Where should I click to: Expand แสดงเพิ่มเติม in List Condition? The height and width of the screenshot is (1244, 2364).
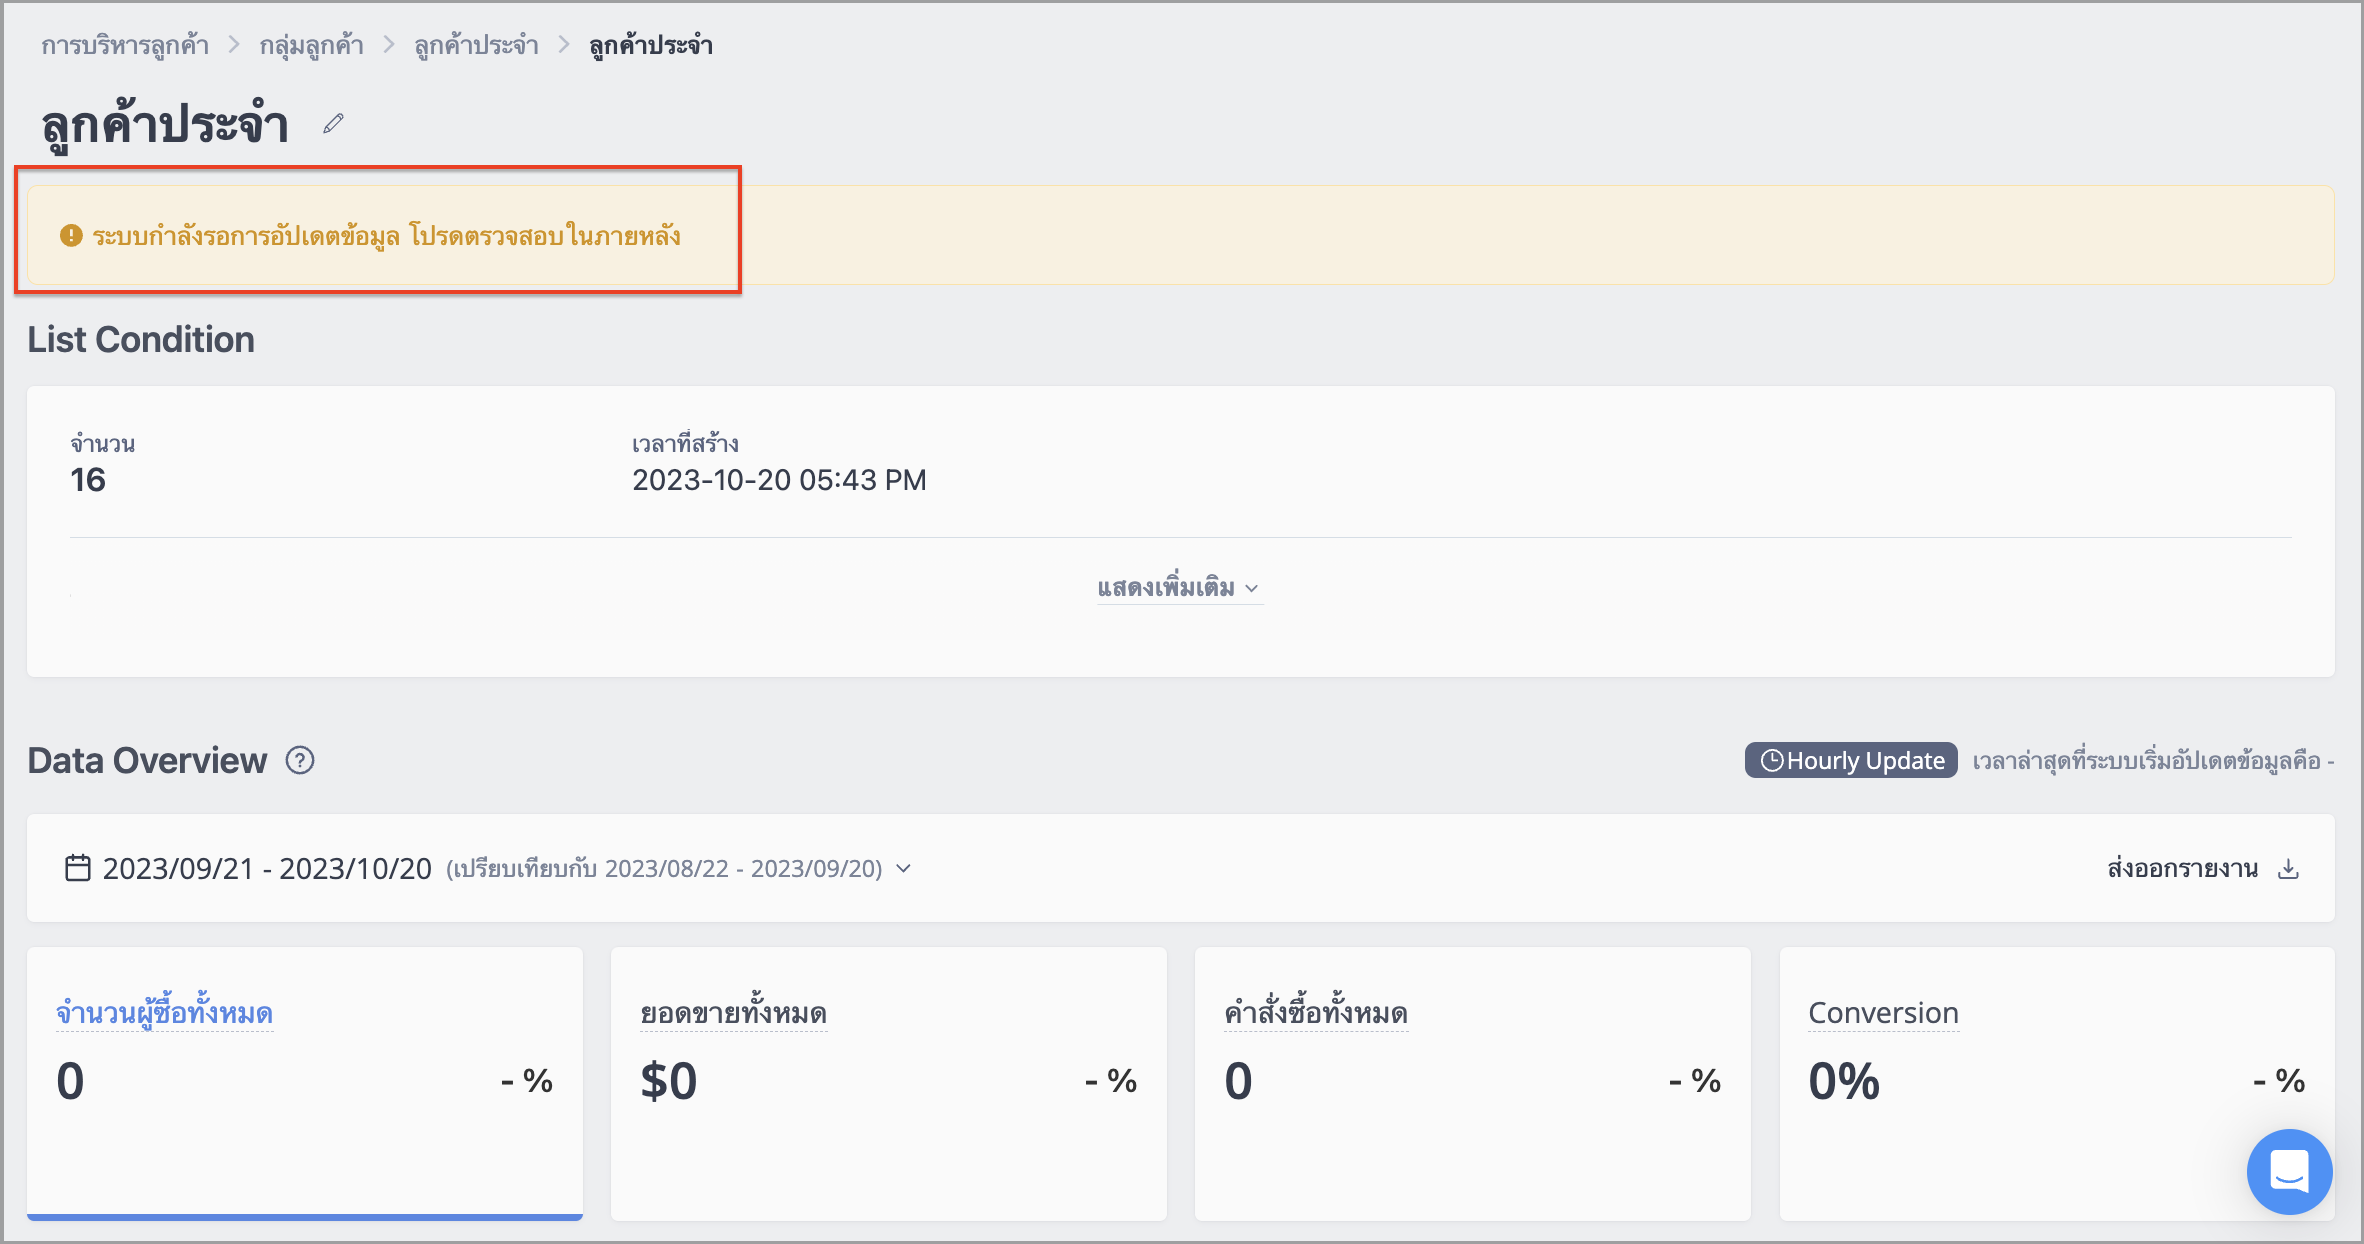coord(1179,587)
